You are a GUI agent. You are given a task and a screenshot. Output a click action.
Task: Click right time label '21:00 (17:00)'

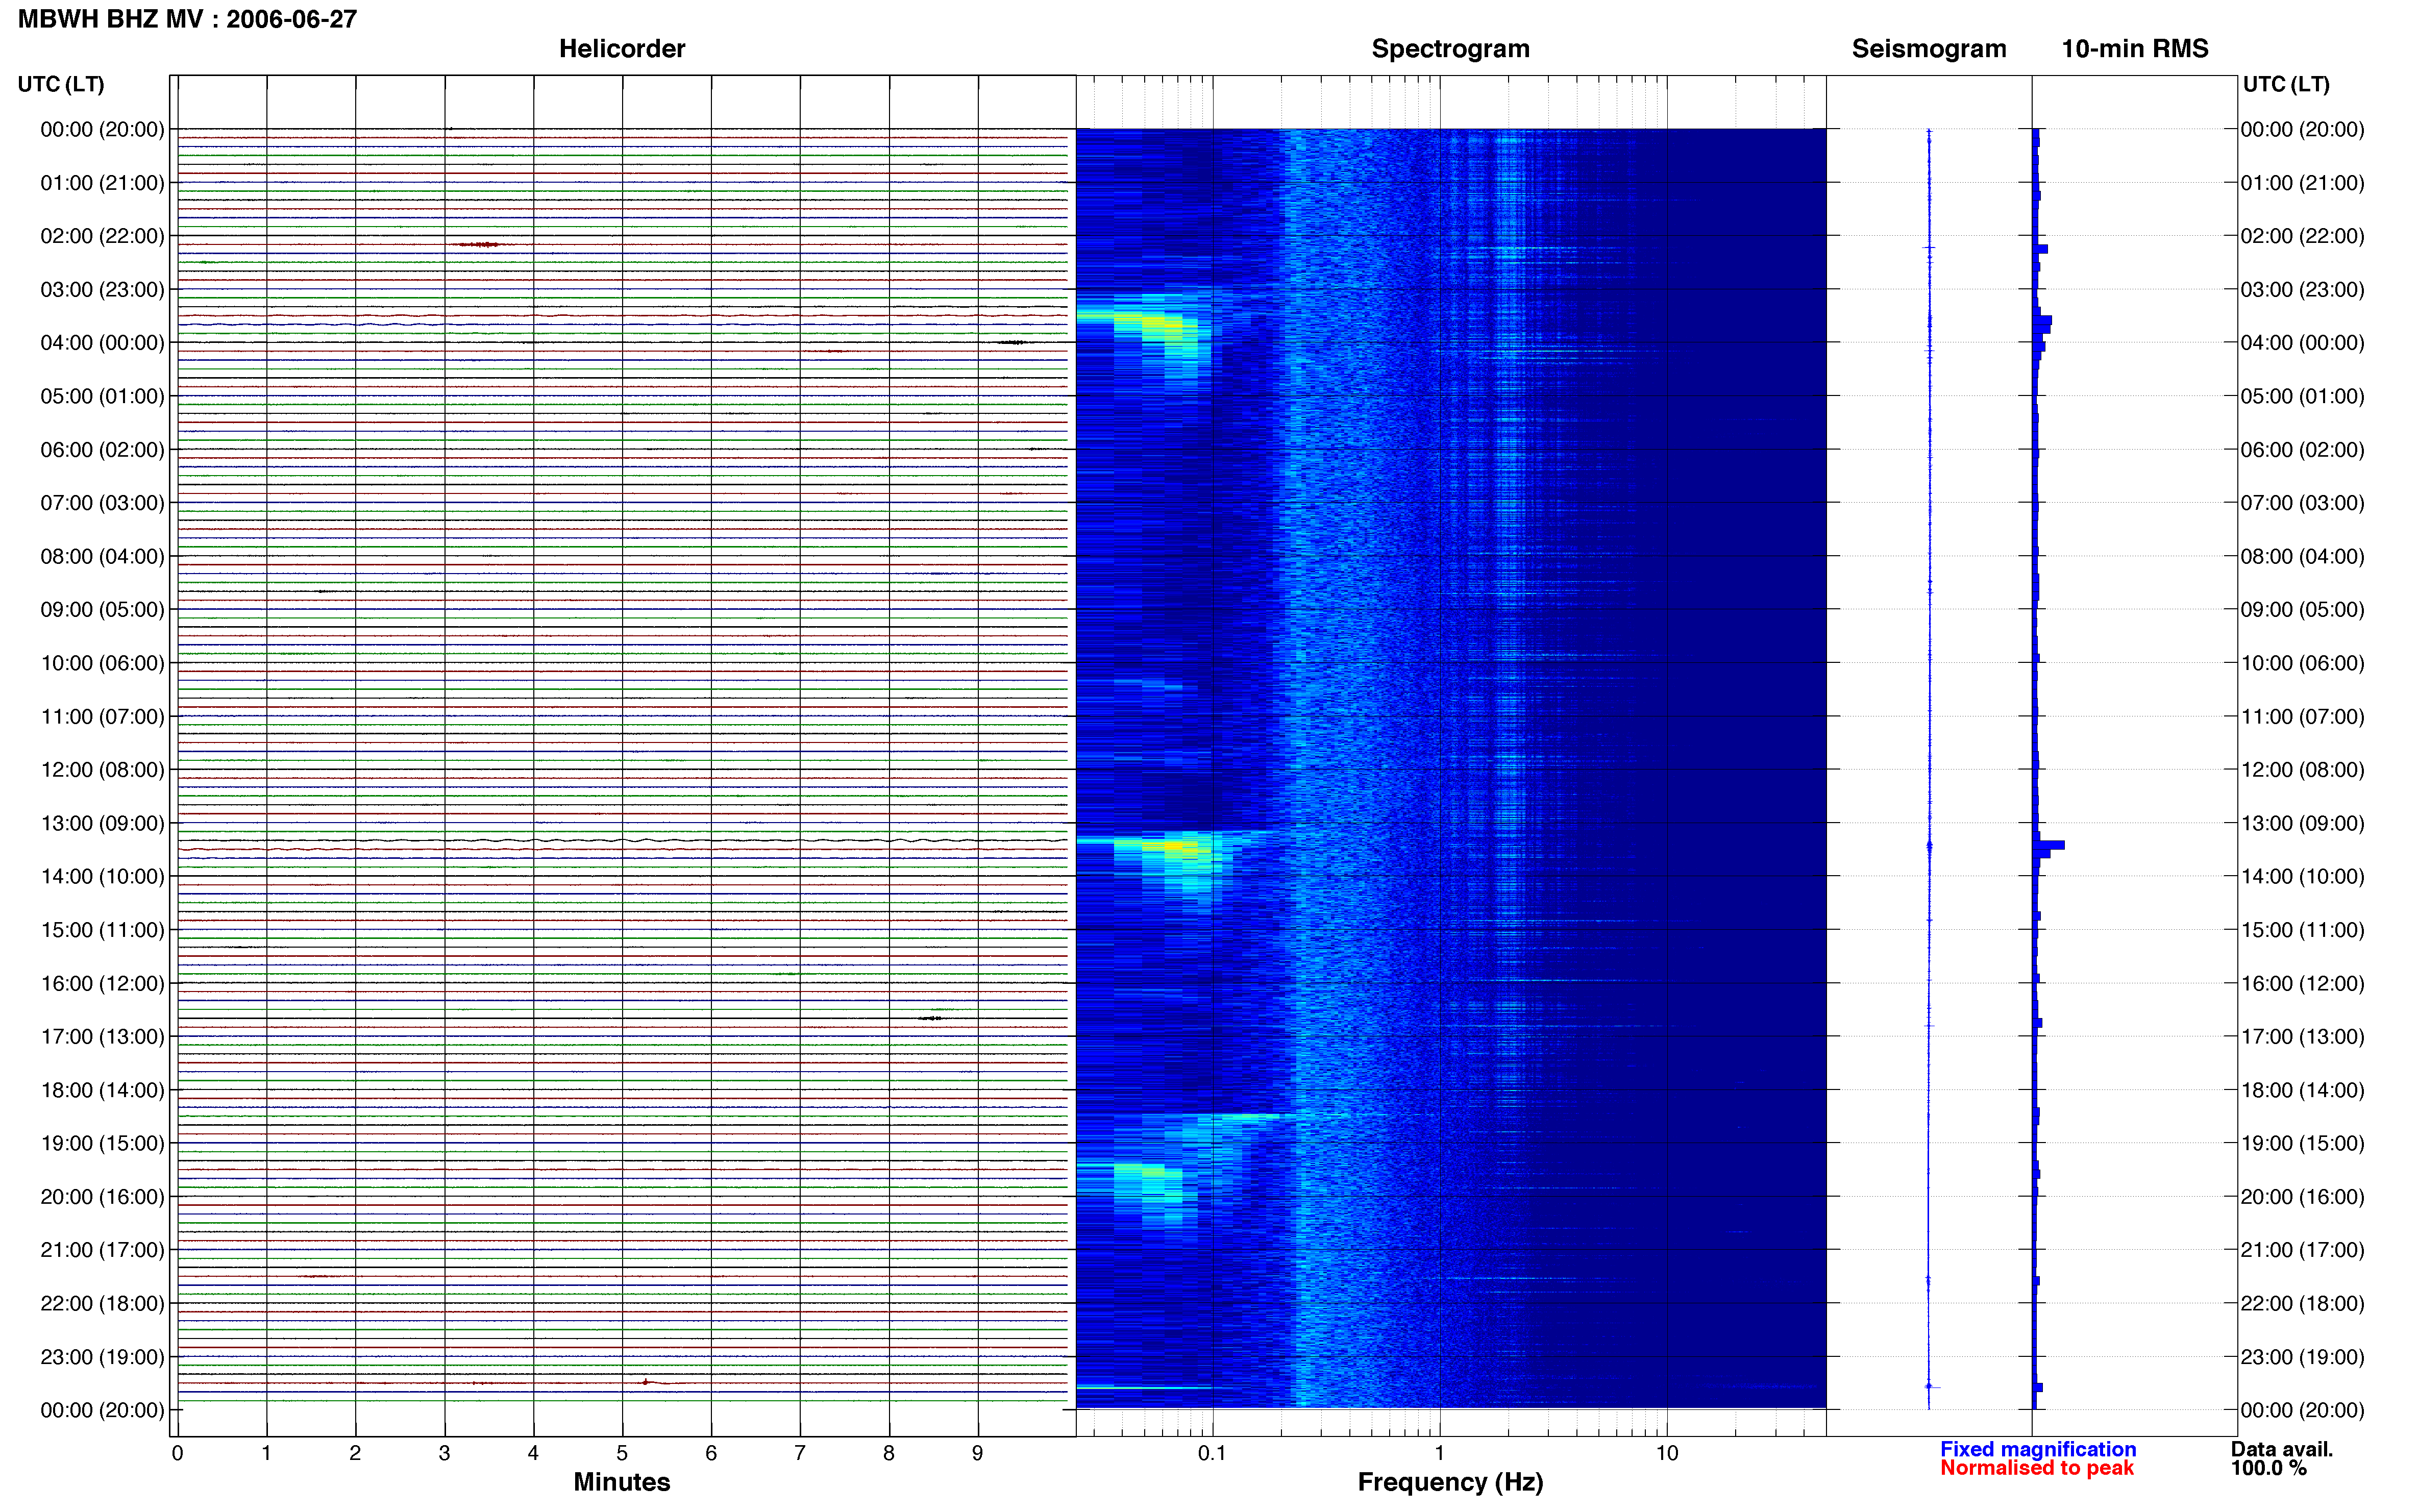point(2302,1250)
